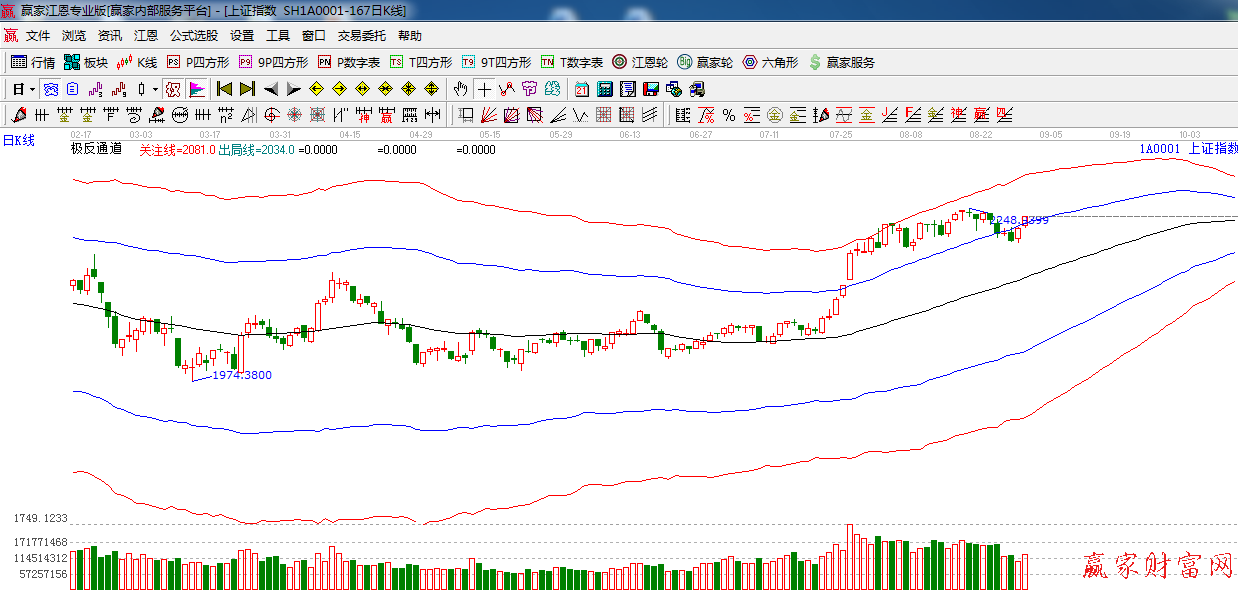This screenshot has width=1238, height=590.
Task: Toggle the hand pan tool
Action: pyautogui.click(x=461, y=89)
